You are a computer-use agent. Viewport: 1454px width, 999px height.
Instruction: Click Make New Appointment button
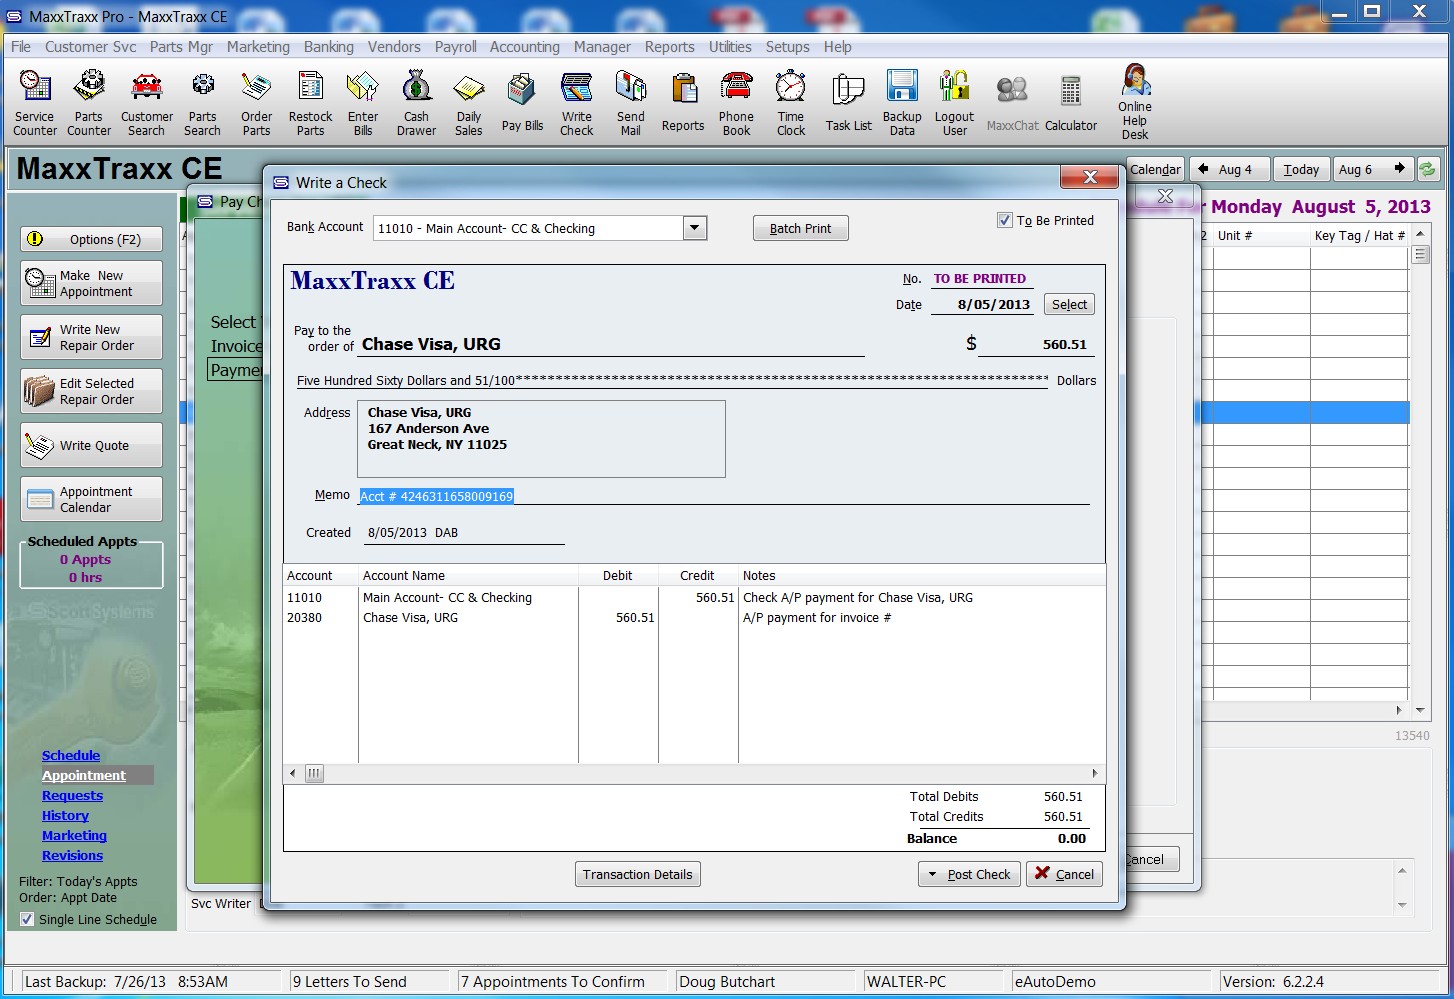click(x=92, y=283)
